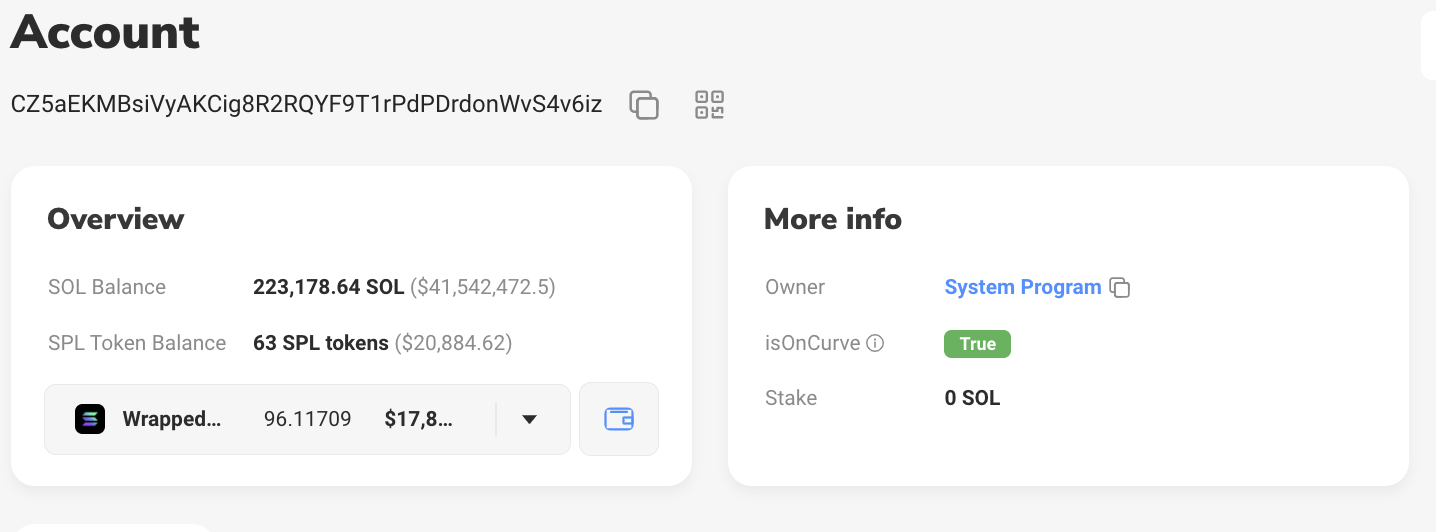The width and height of the screenshot is (1436, 532).
Task: Open the Wrapped token selector box
Action: (x=307, y=419)
